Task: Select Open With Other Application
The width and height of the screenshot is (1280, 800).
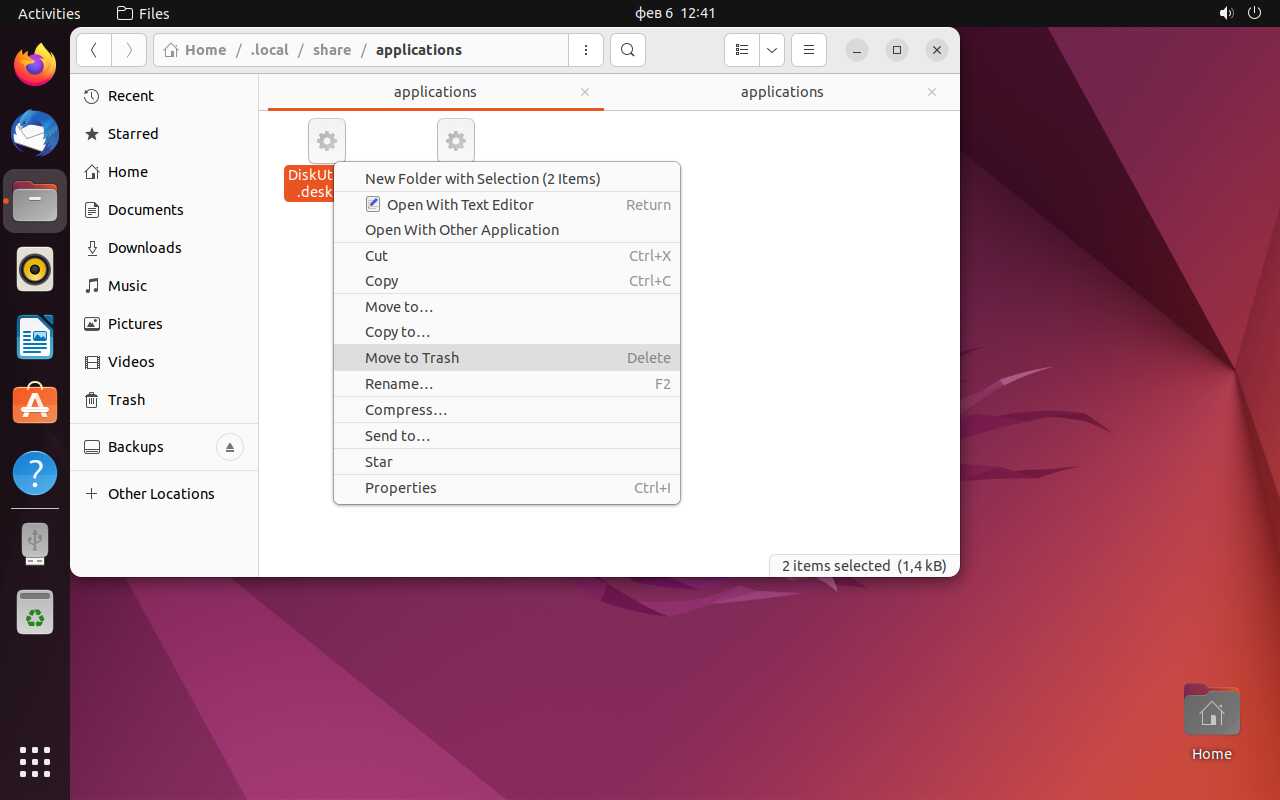Action: (x=507, y=230)
